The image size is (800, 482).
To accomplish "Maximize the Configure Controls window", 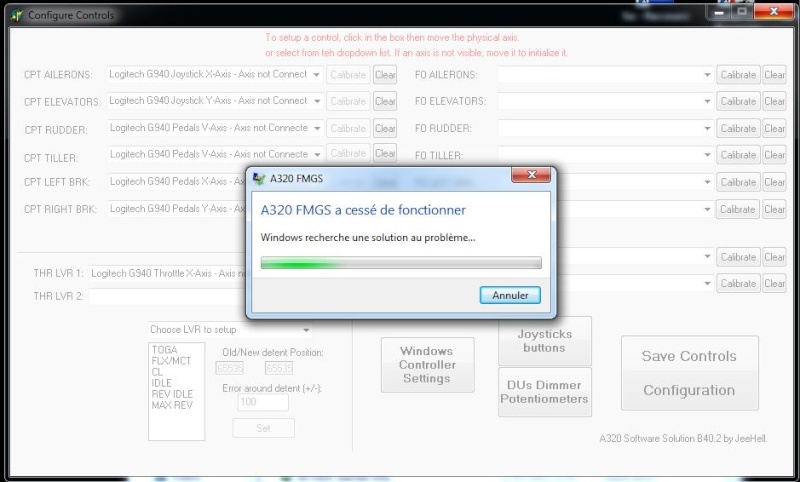I will coord(742,11).
